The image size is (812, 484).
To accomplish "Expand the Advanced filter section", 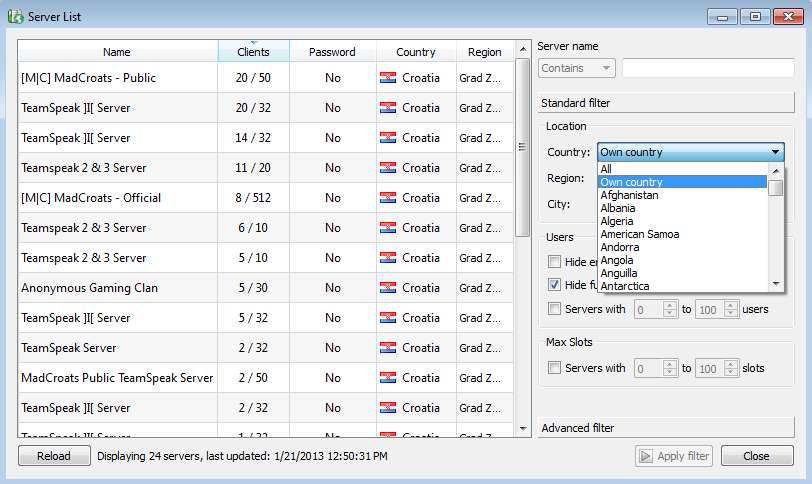I will 666,428.
